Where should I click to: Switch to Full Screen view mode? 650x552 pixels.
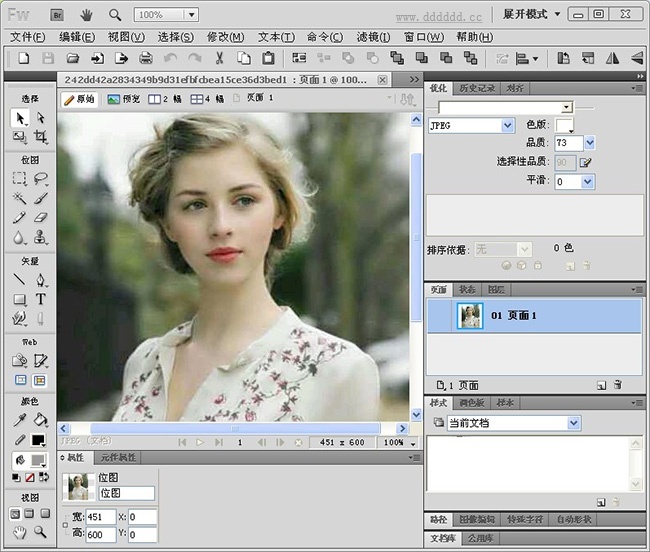[x=45, y=514]
